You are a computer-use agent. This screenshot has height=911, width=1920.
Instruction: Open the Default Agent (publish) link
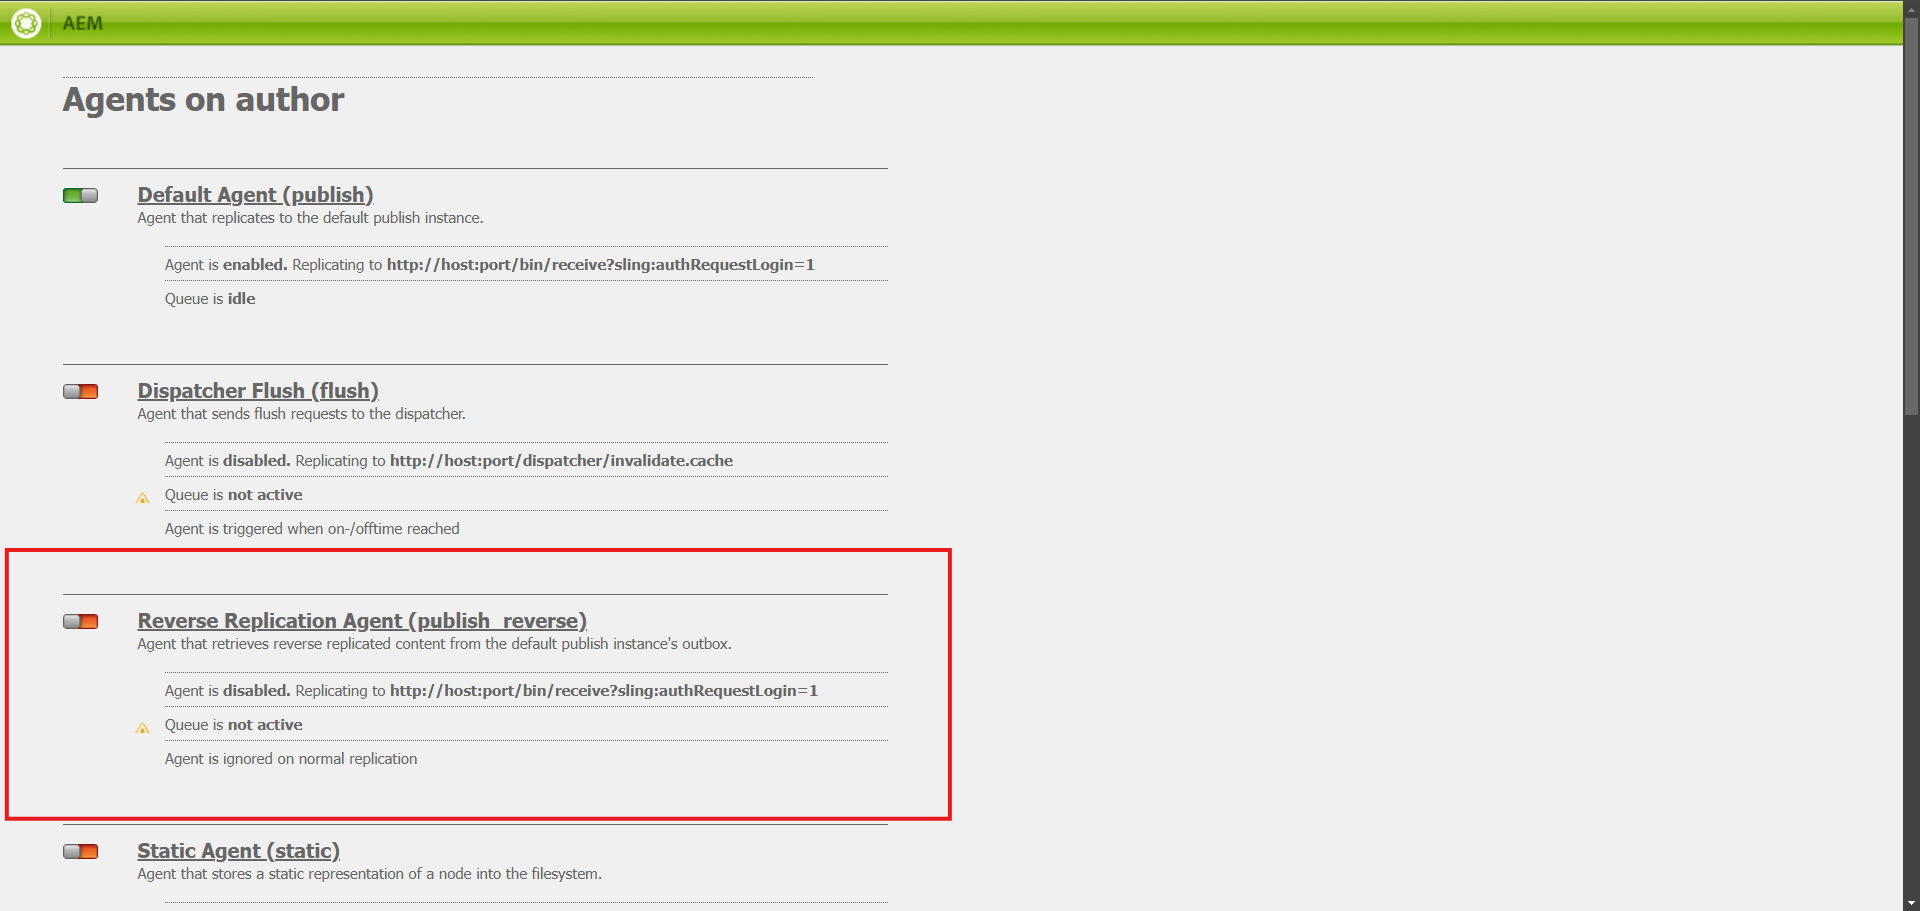tap(255, 195)
